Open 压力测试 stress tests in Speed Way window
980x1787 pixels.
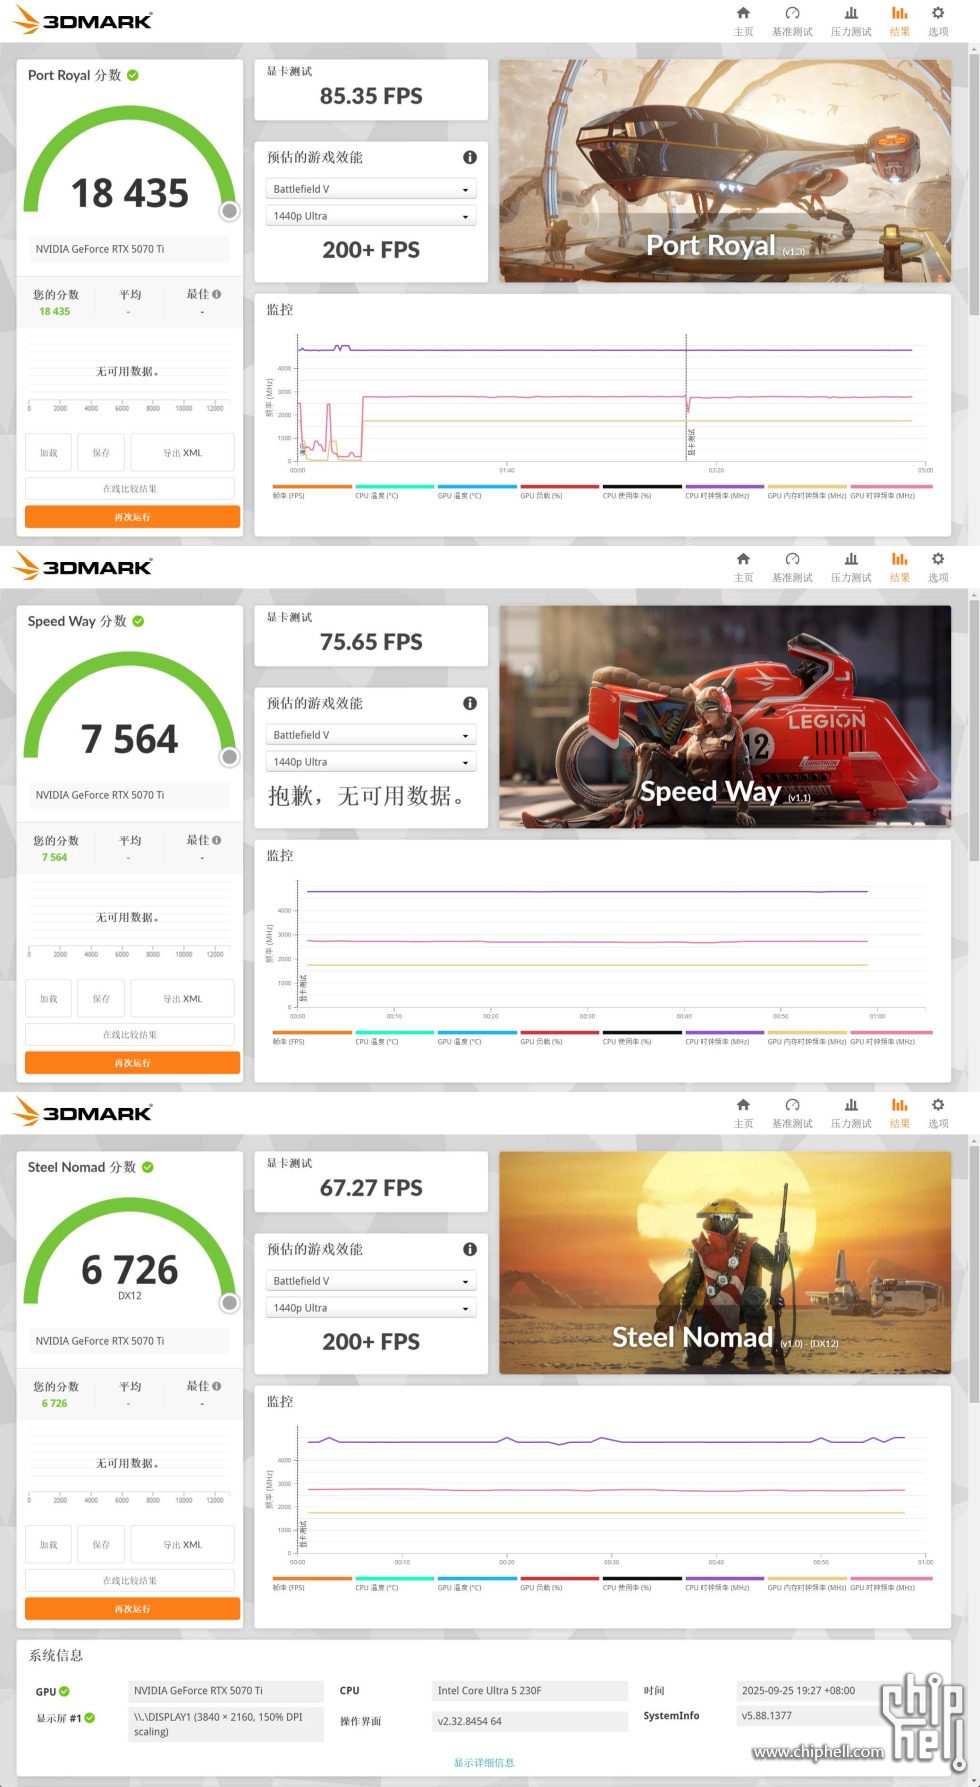pyautogui.click(x=851, y=567)
